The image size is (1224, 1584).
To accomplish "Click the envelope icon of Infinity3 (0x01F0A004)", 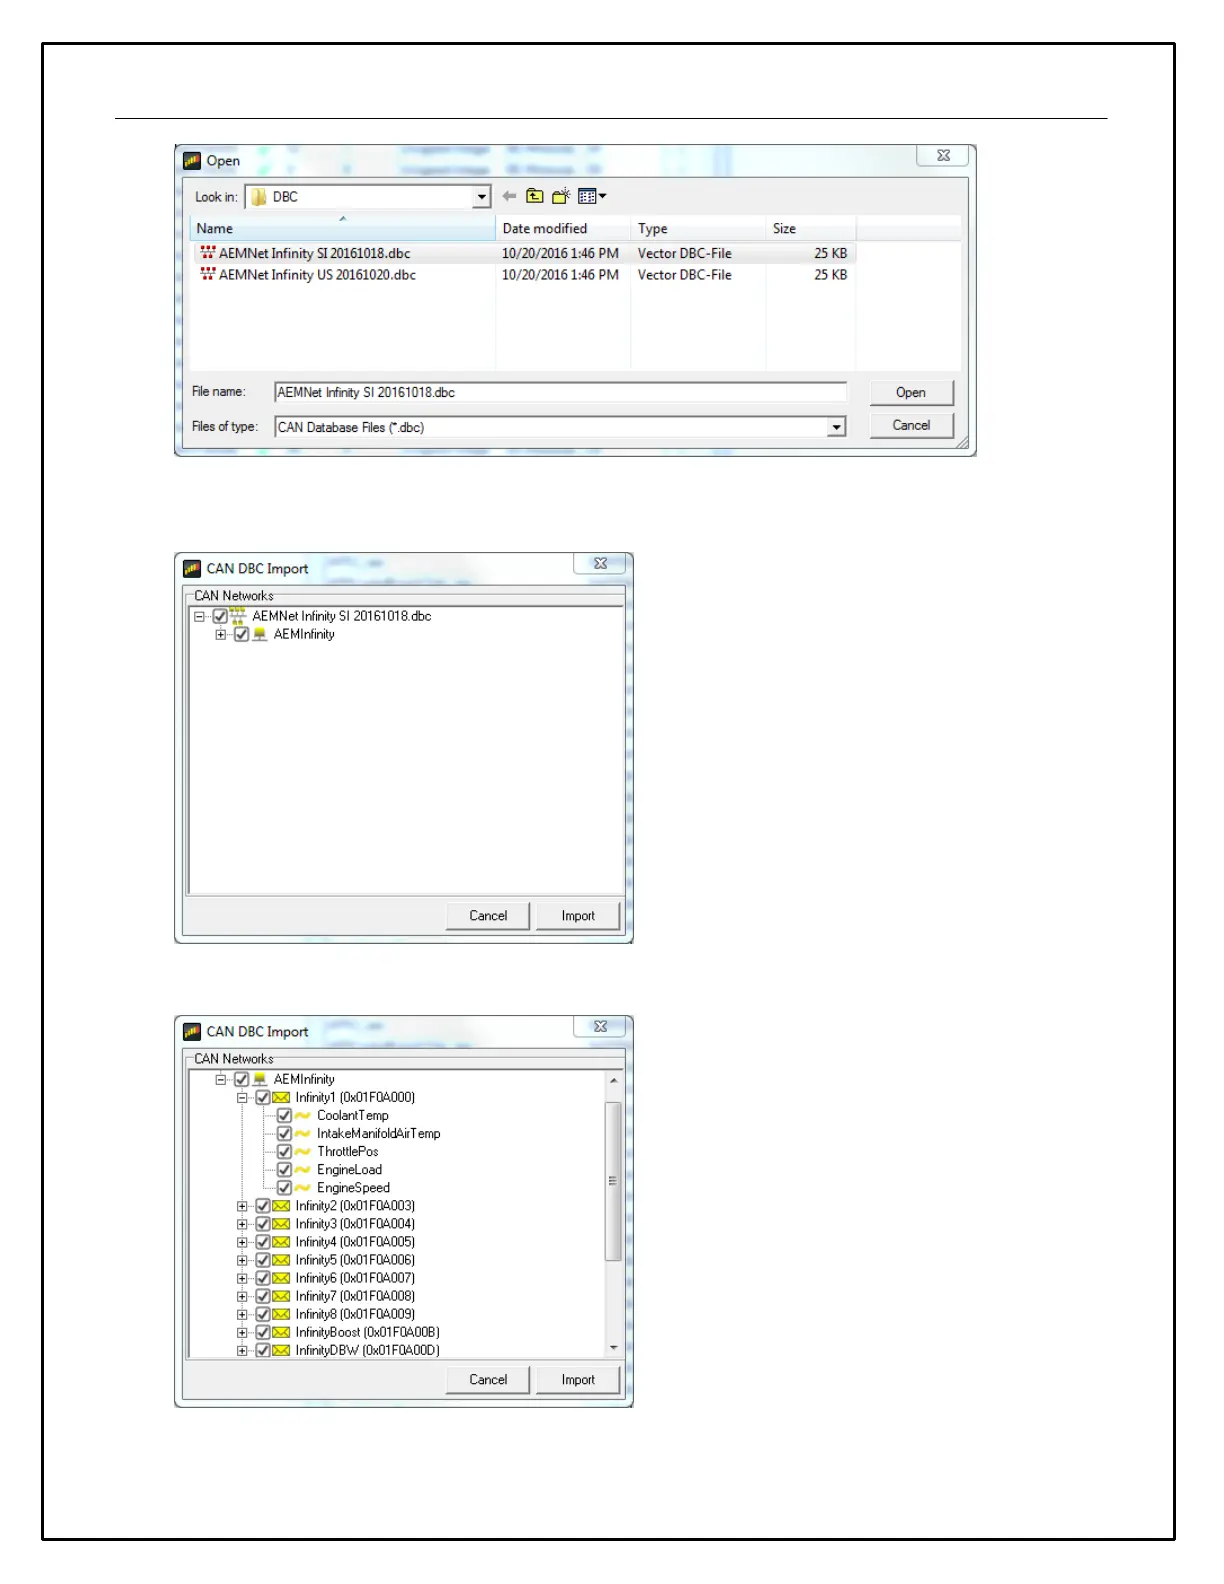I will click(x=282, y=1224).
